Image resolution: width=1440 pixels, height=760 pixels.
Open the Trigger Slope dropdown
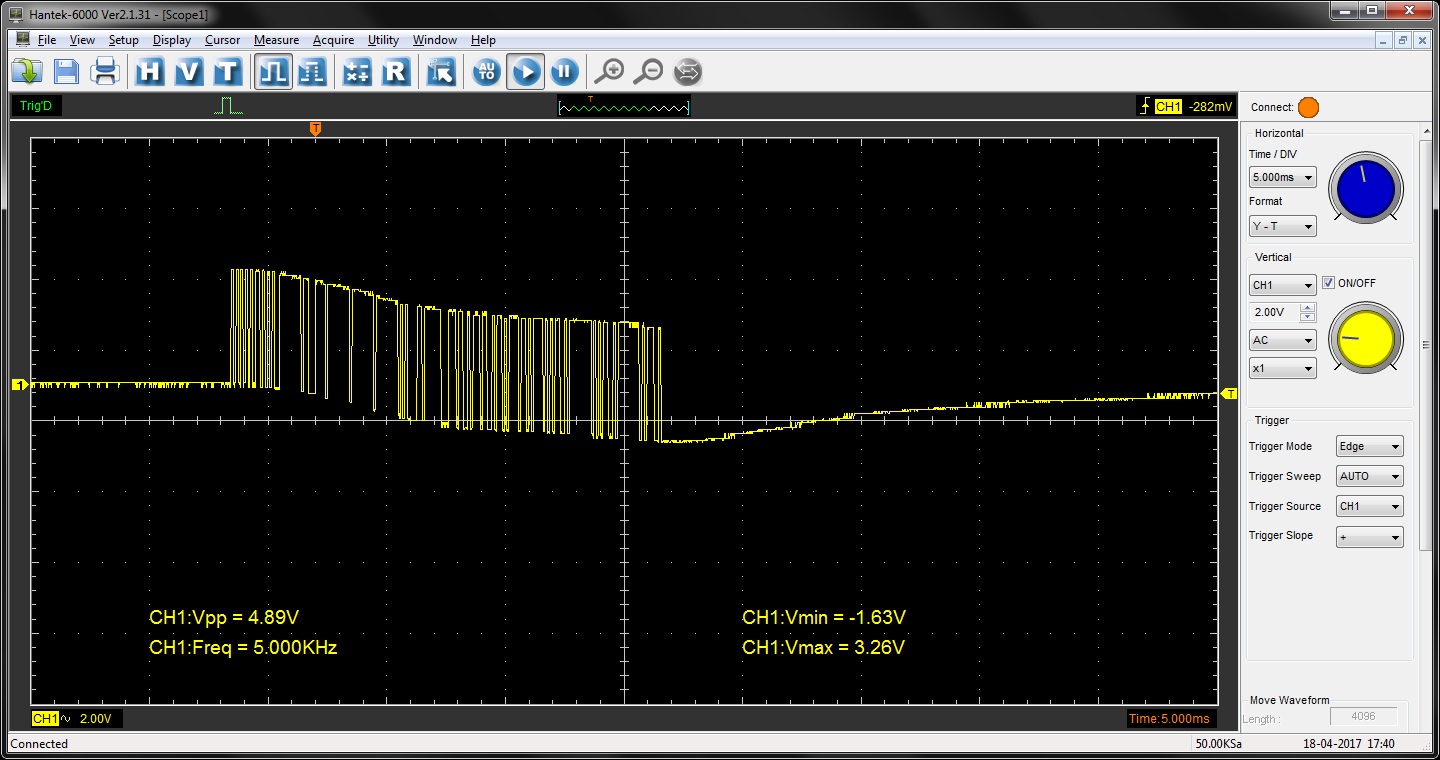click(x=1369, y=537)
